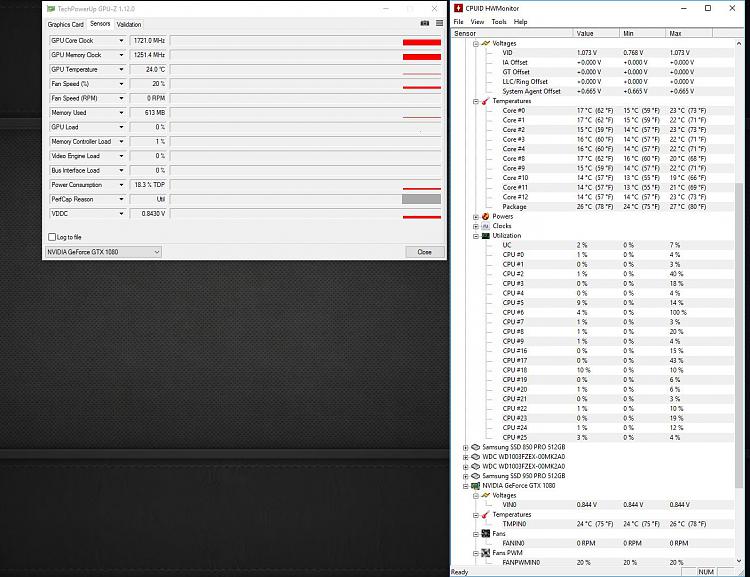Click the GPU-Z screenshot camera icon
Image resolution: width=750 pixels, height=577 pixels.
[424, 23]
